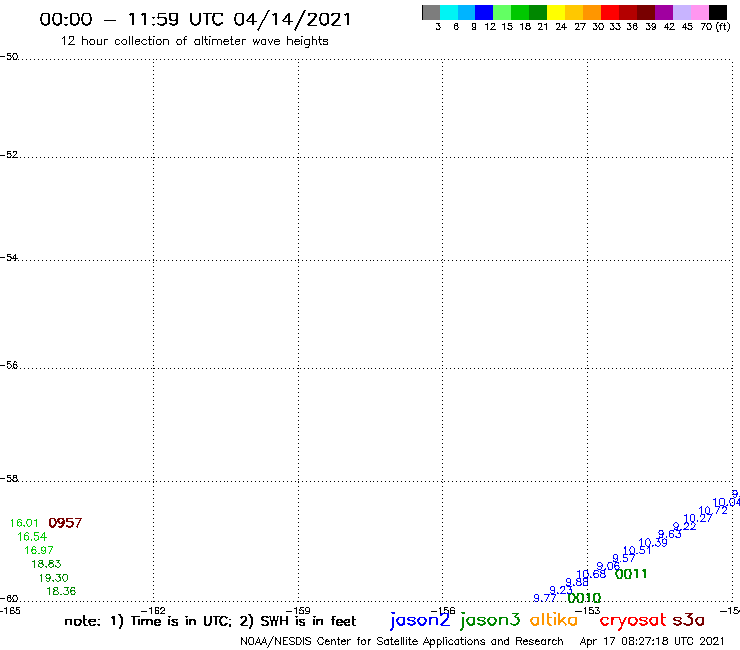740x650 pixels.
Task: Click the -153 longitude axis label
Action: (588, 611)
